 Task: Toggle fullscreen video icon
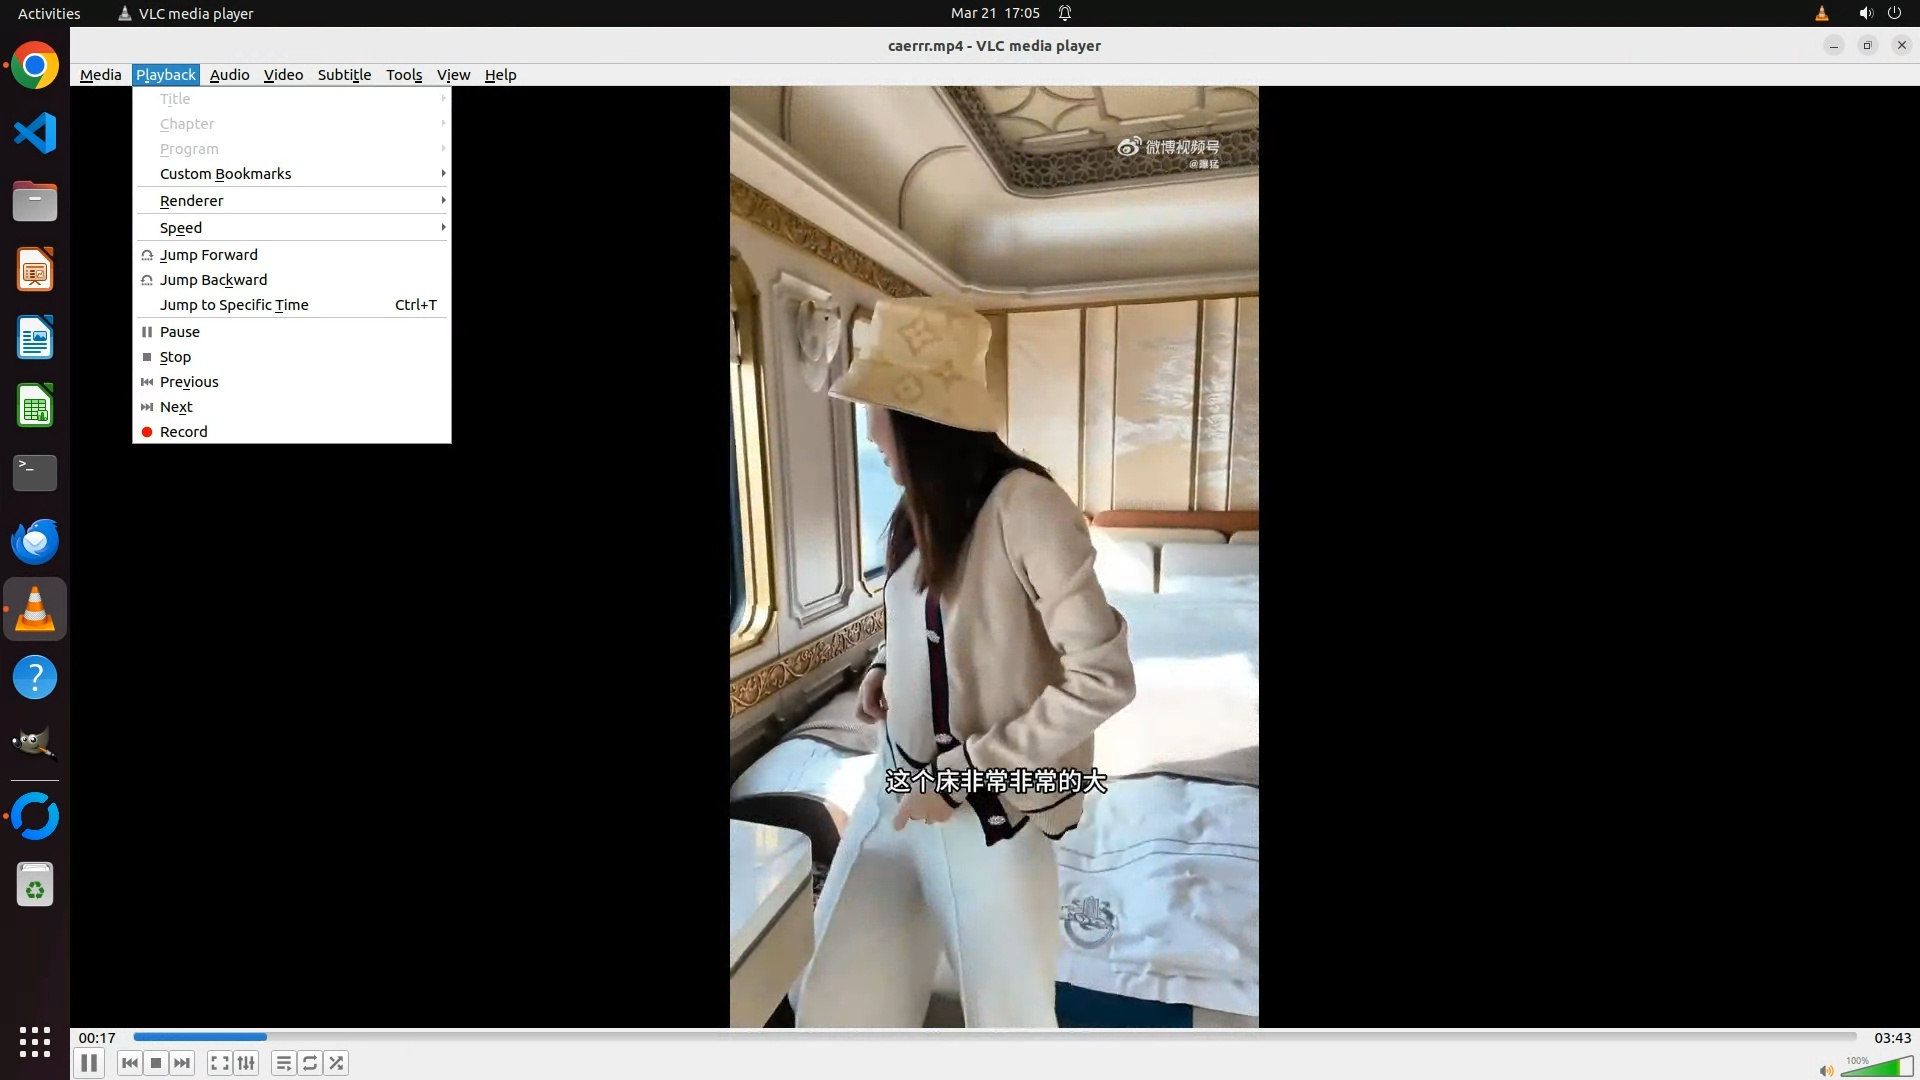point(220,1063)
